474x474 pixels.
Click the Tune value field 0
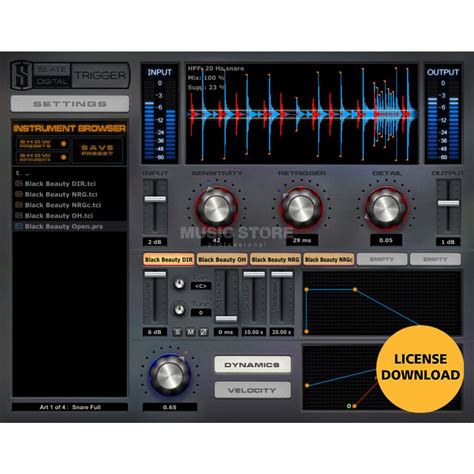pos(201,313)
